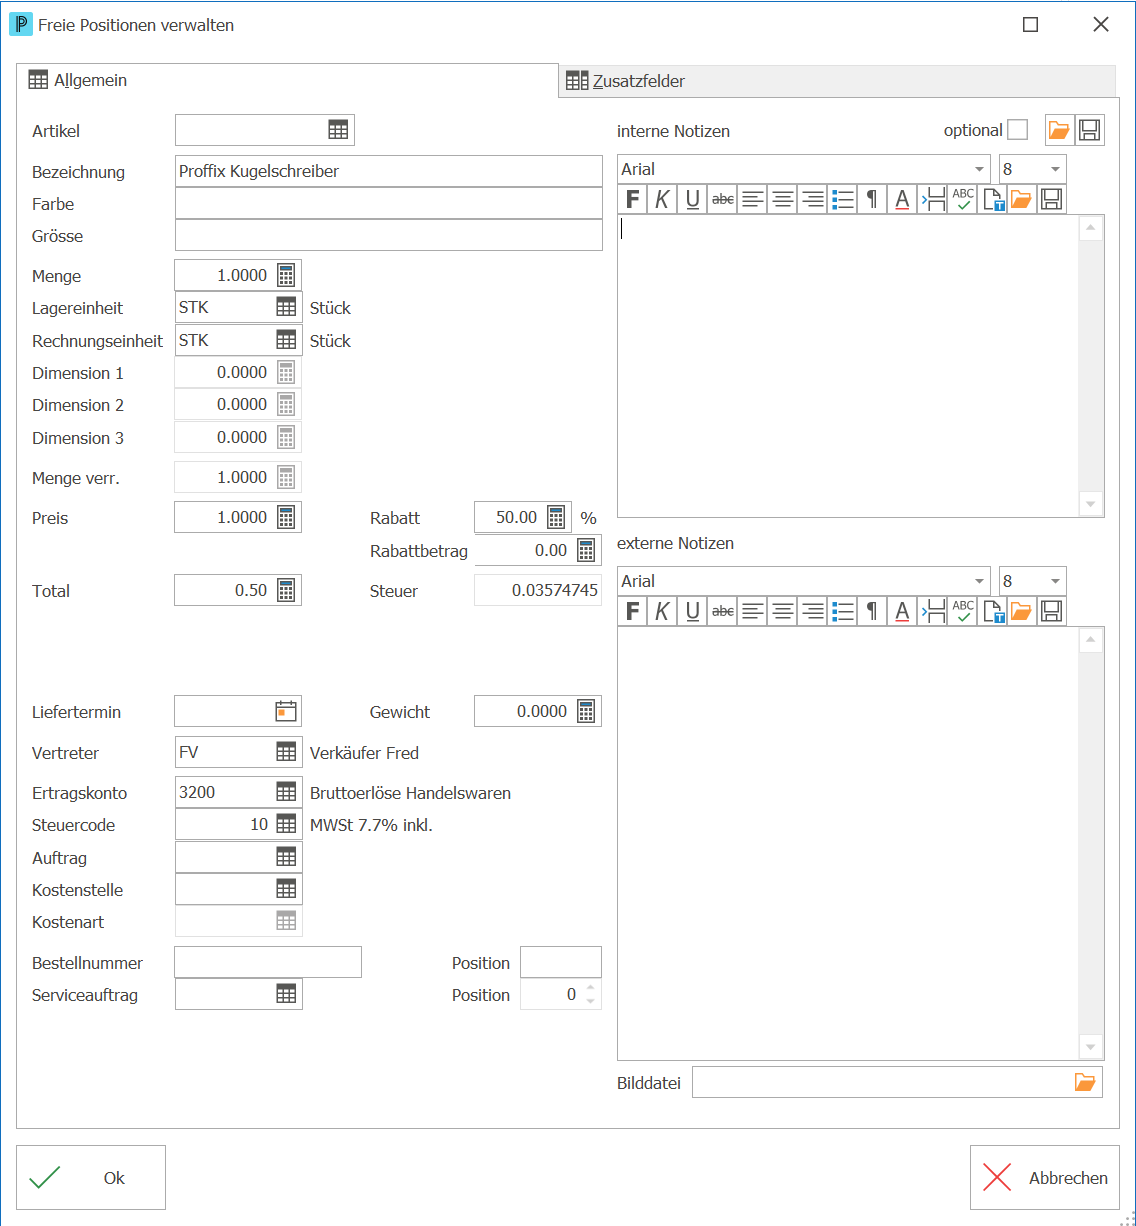1136x1226 pixels.
Task: Open font color picker in externe Notizen toolbar
Action: 902,611
